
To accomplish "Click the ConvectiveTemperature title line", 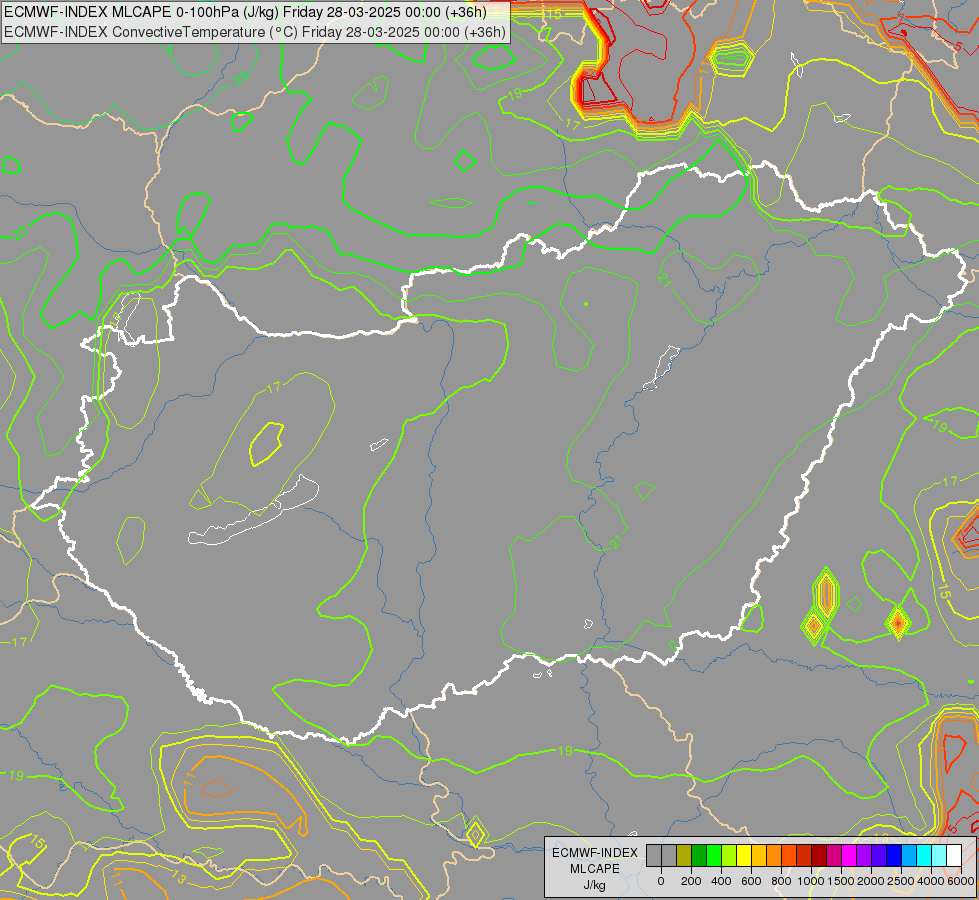I will (x=255, y=31).
